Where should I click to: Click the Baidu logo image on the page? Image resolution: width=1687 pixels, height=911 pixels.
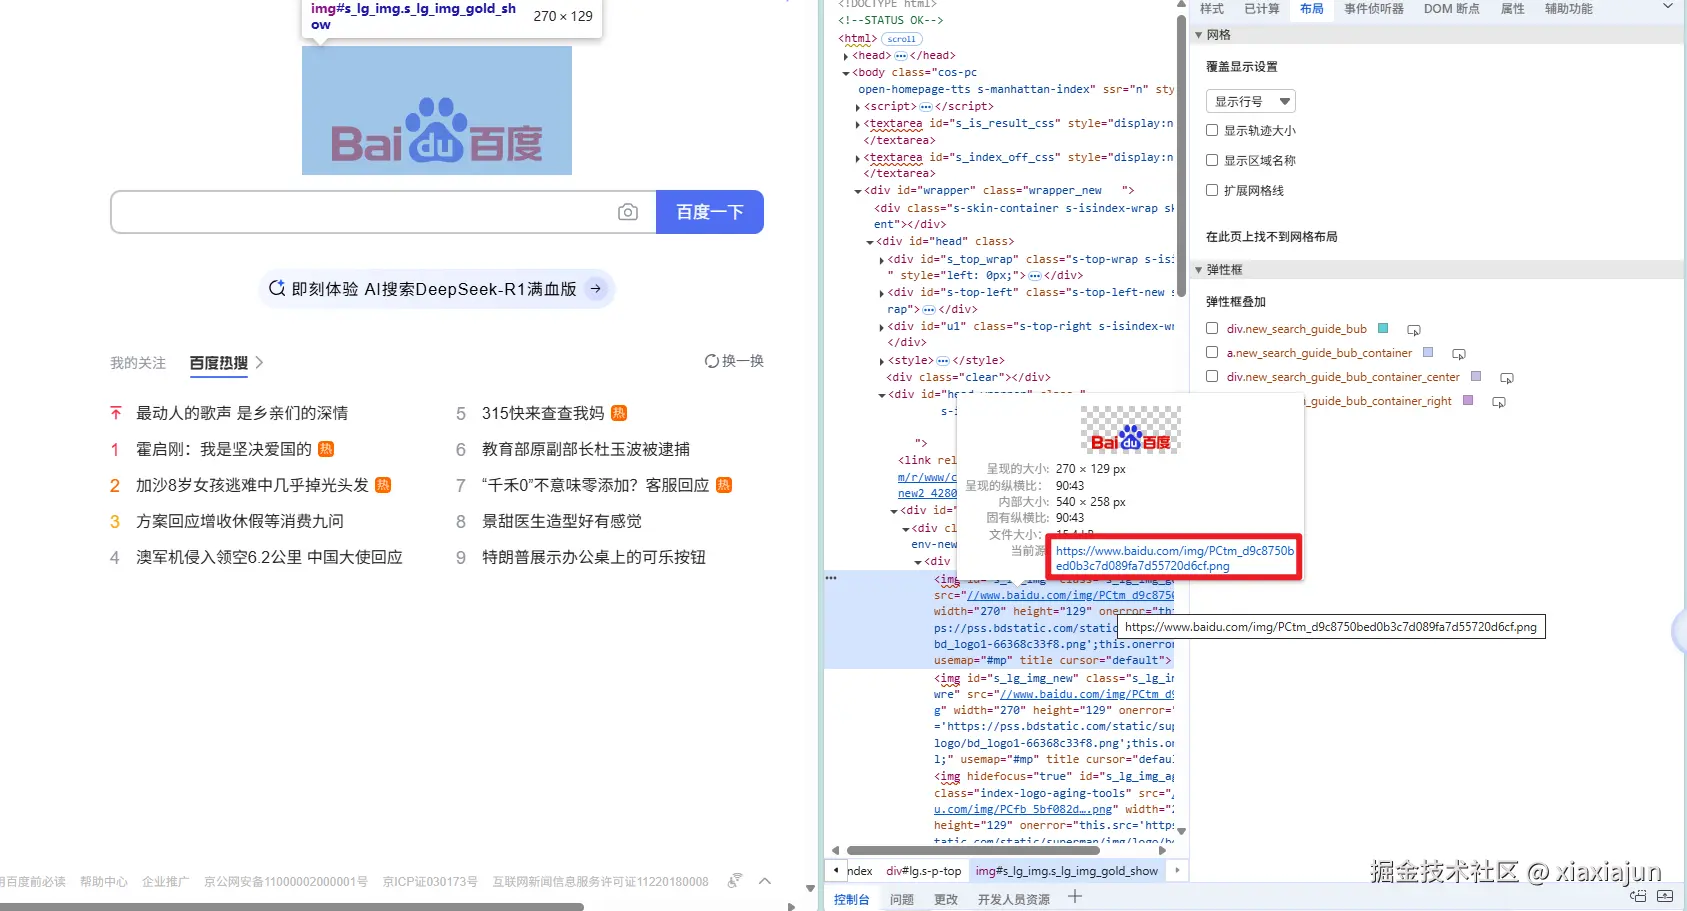click(x=437, y=110)
